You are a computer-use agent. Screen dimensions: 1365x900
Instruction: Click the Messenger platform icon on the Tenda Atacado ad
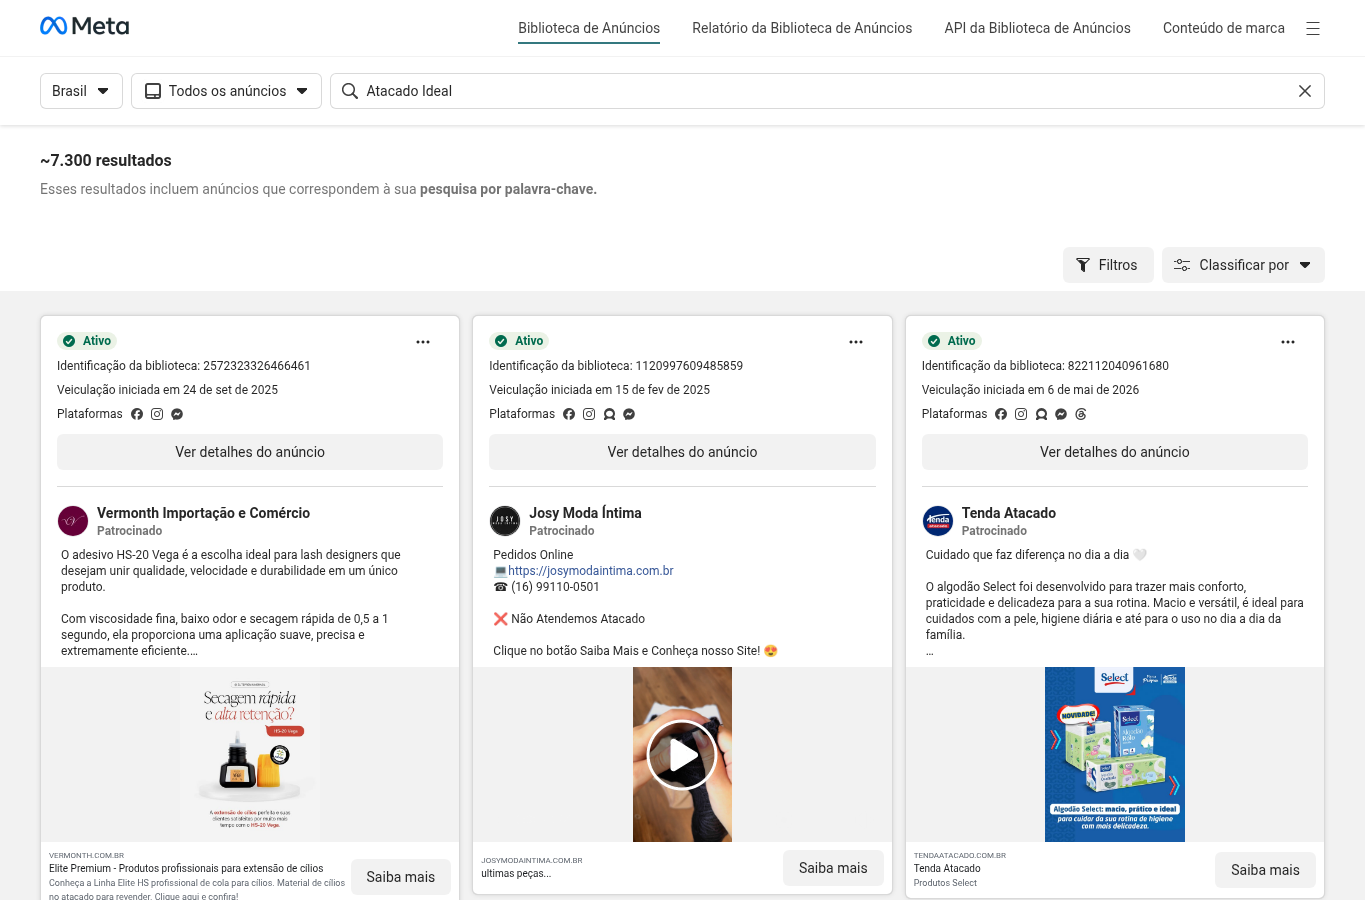point(1061,414)
